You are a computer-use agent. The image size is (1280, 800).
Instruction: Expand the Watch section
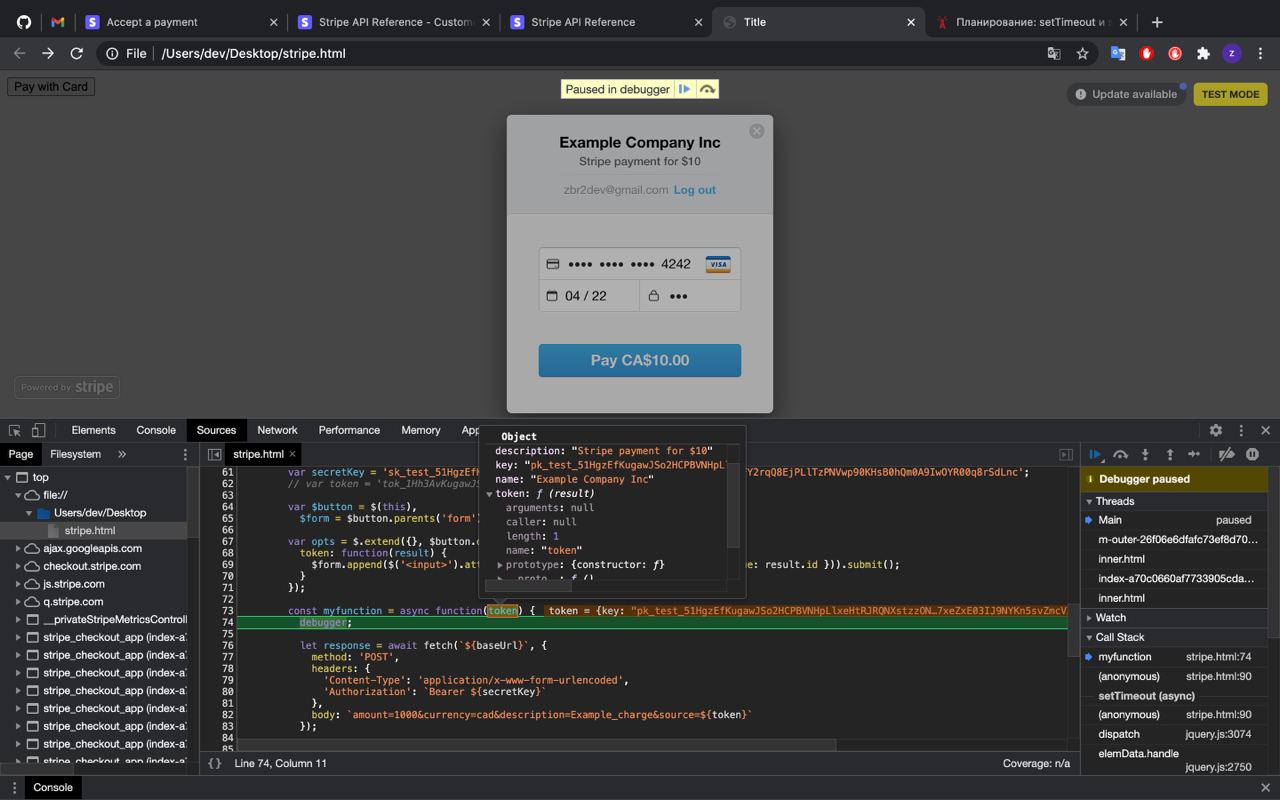pyautogui.click(x=1110, y=618)
